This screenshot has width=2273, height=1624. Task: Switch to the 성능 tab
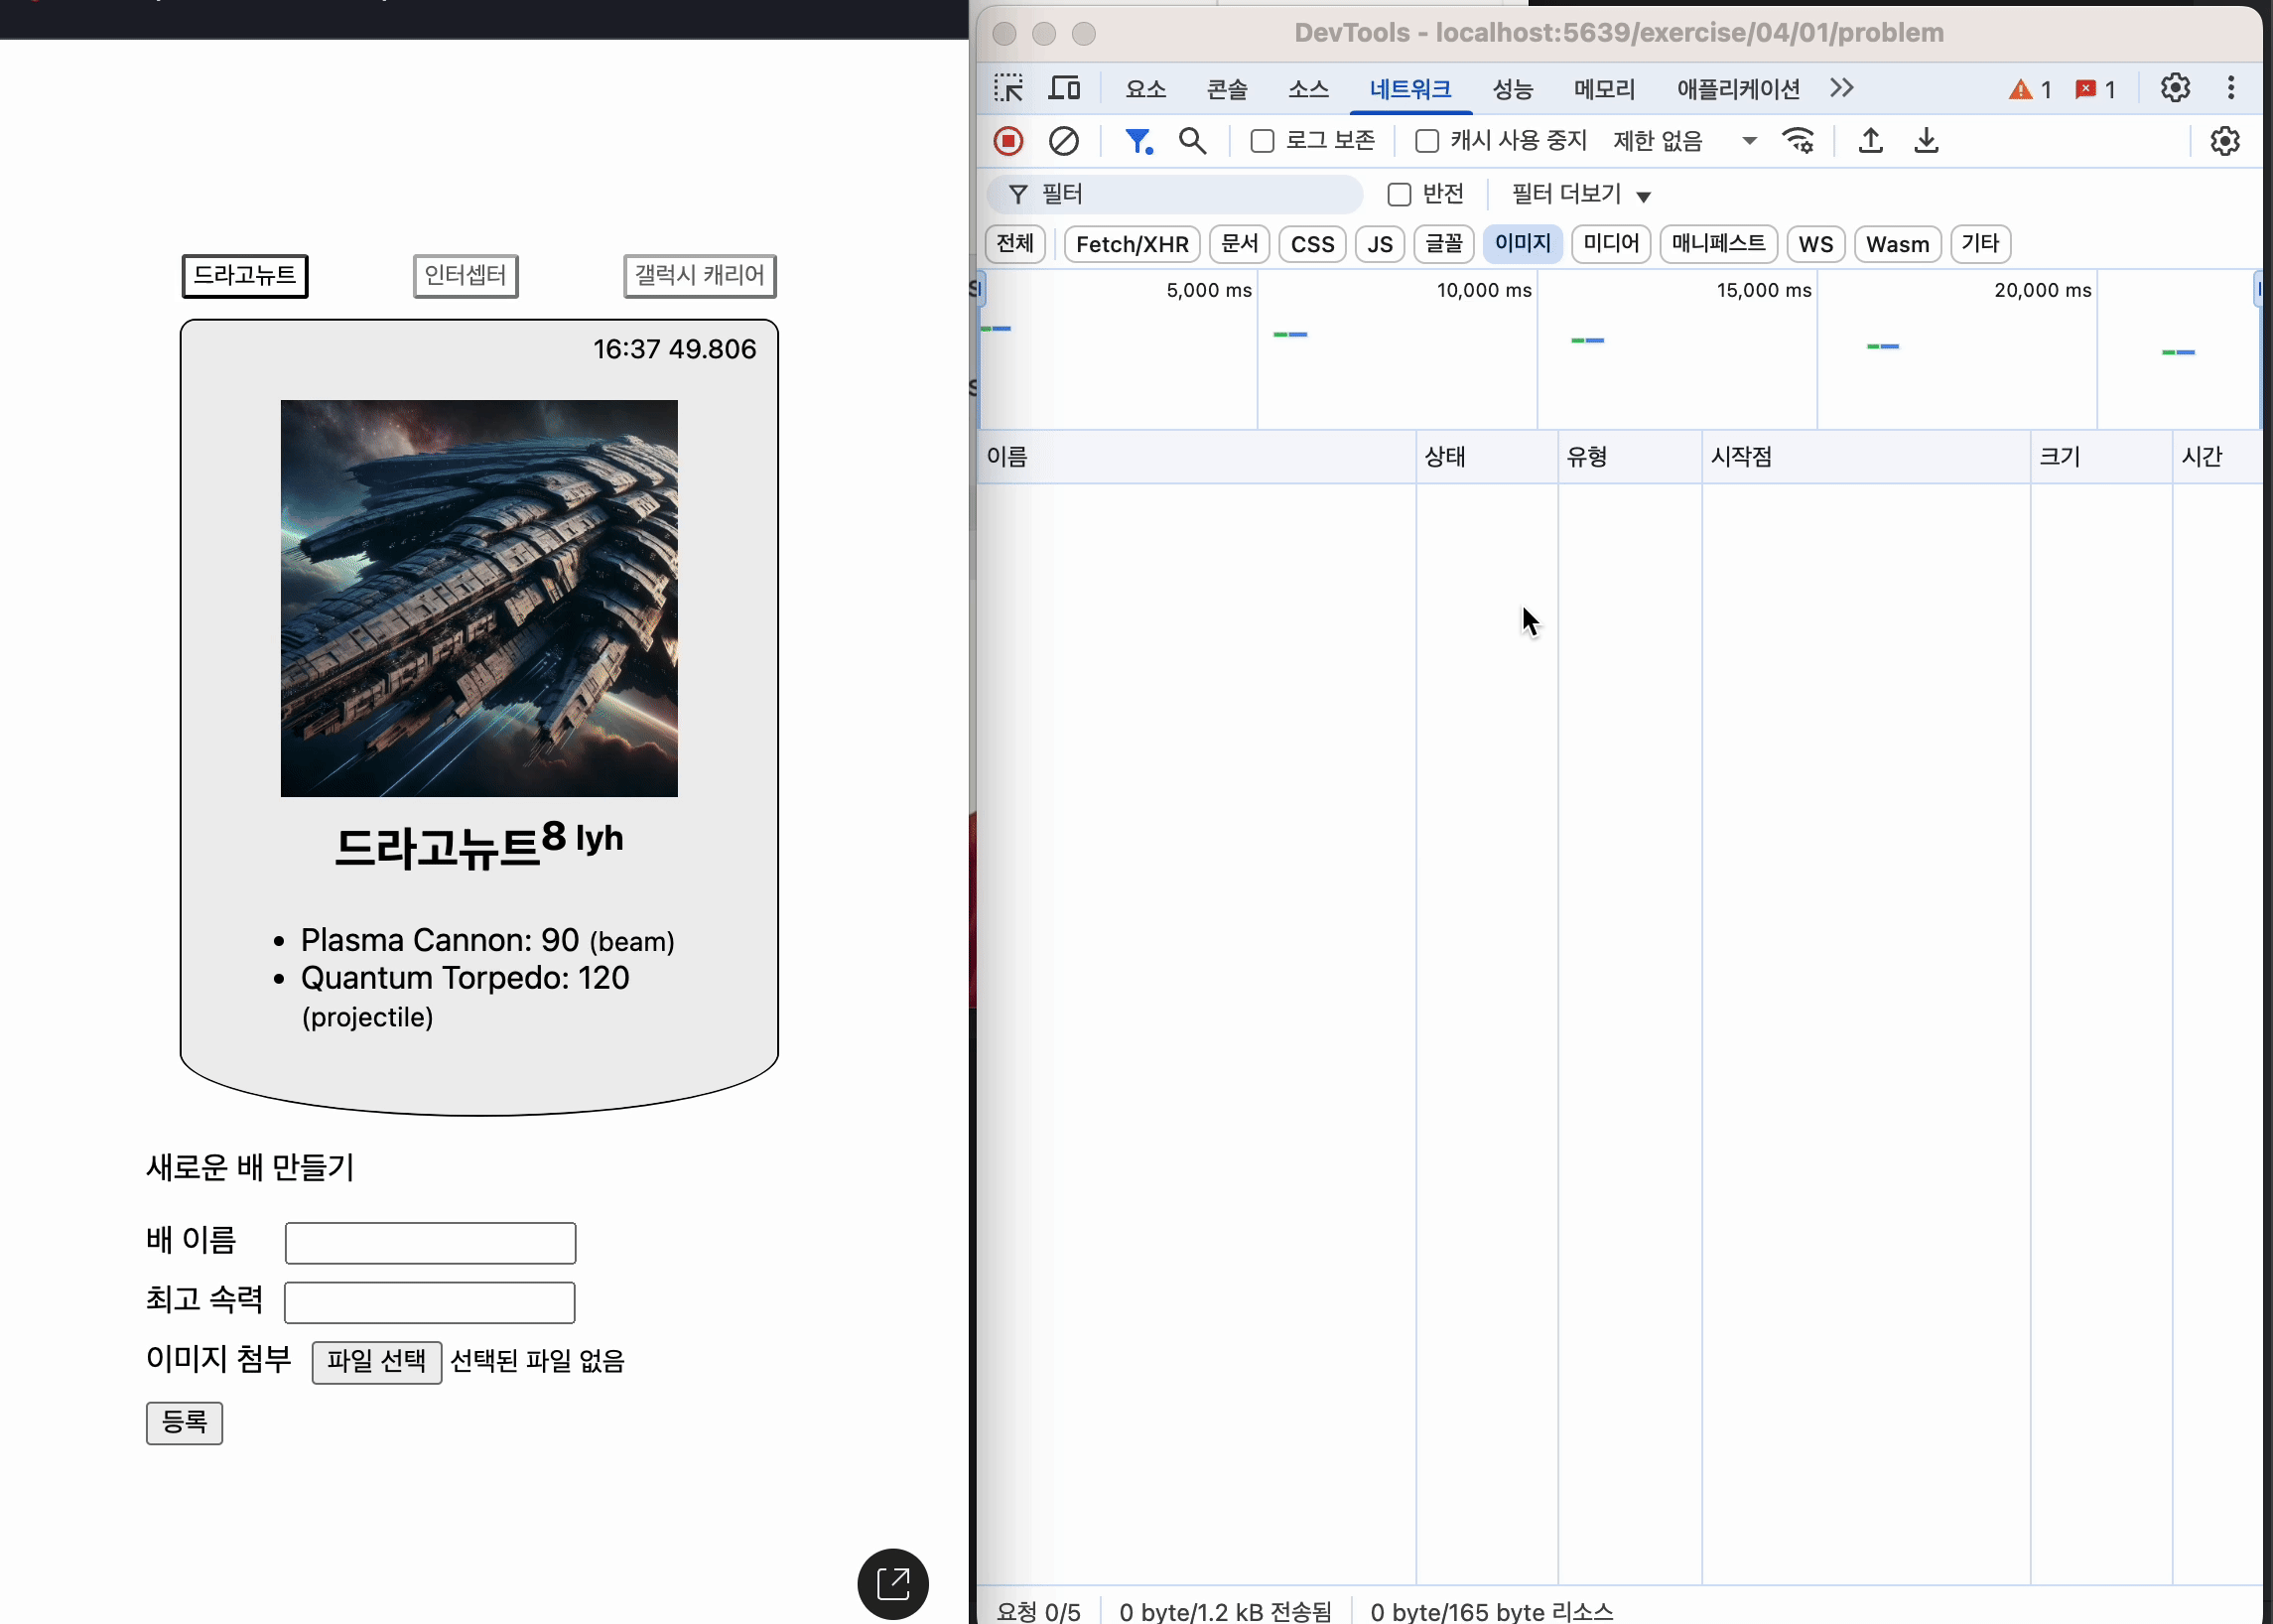click(1512, 89)
